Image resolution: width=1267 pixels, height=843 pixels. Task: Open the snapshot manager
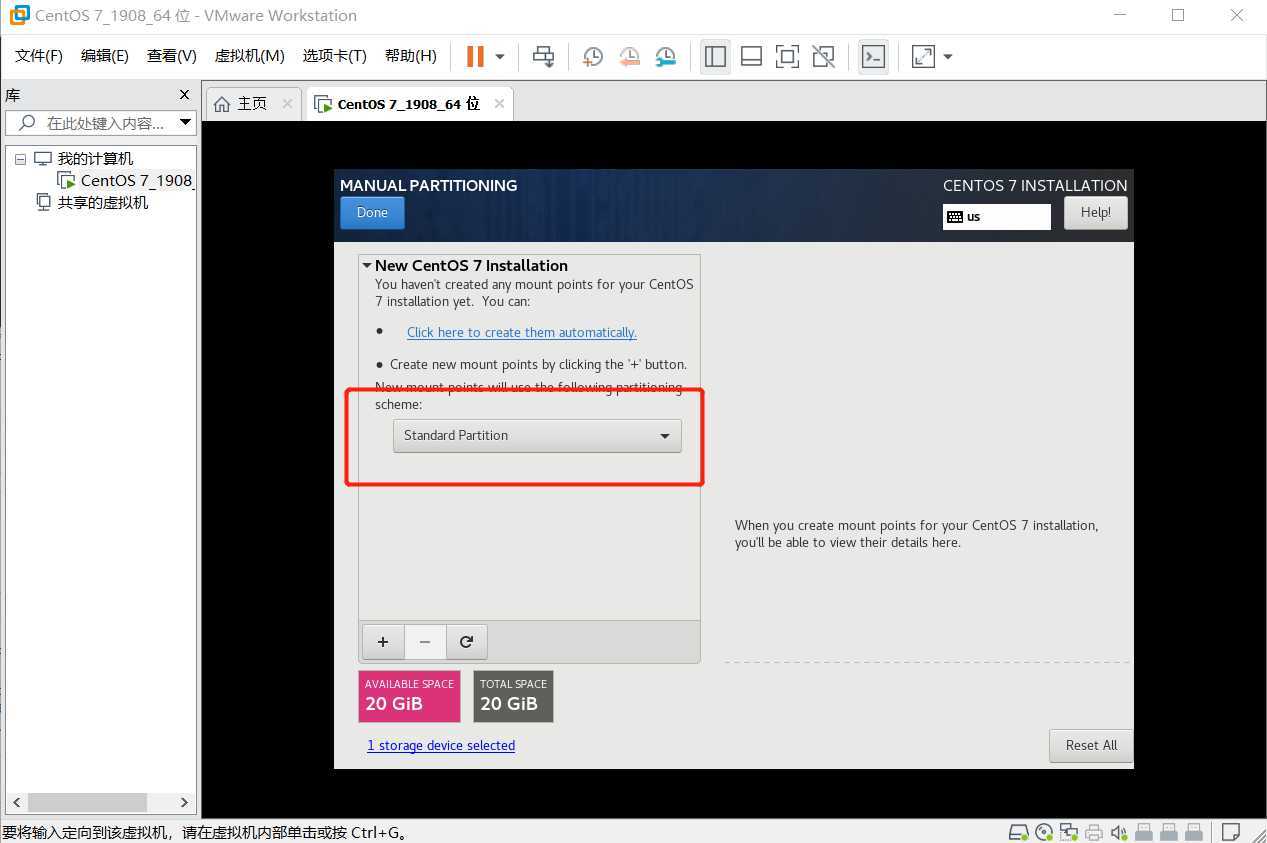(x=665, y=56)
